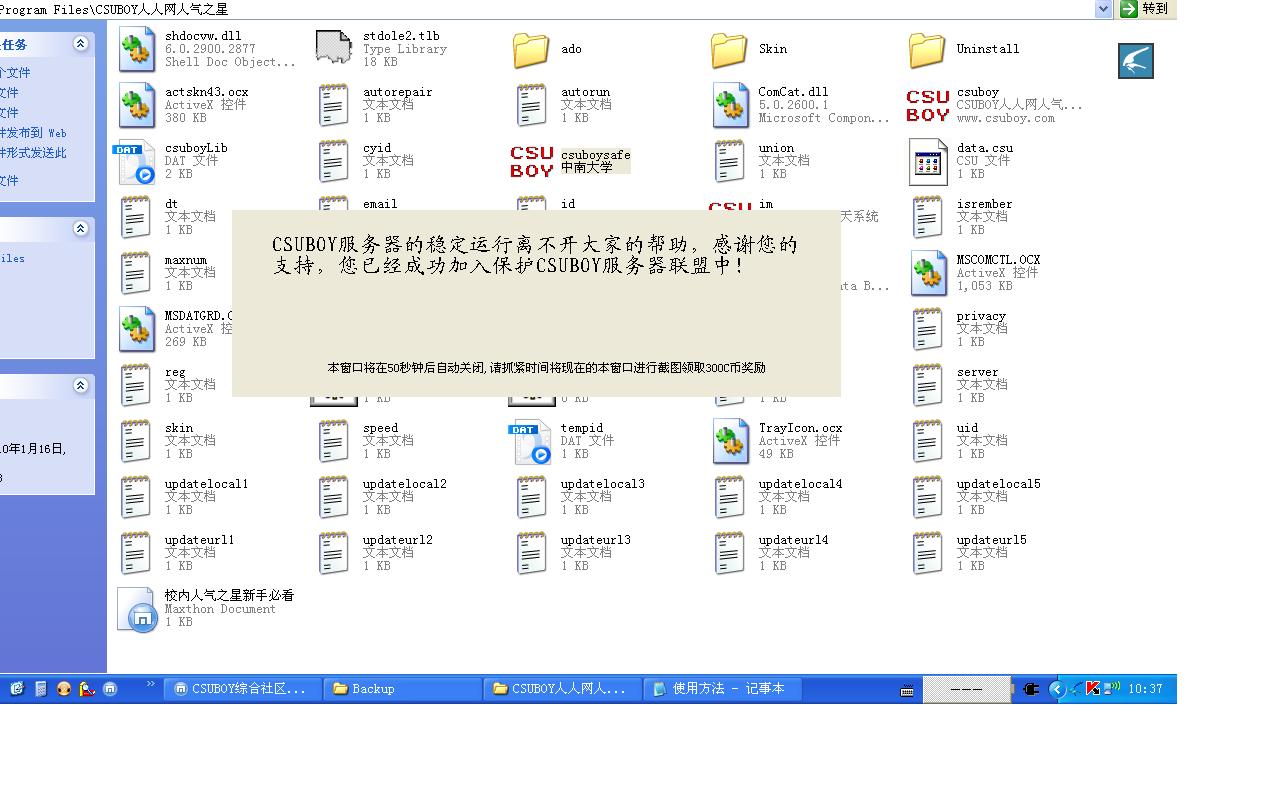Collapse the middle sidebar panel with its chevron
The height and width of the screenshot is (800, 1280).
tap(80, 229)
